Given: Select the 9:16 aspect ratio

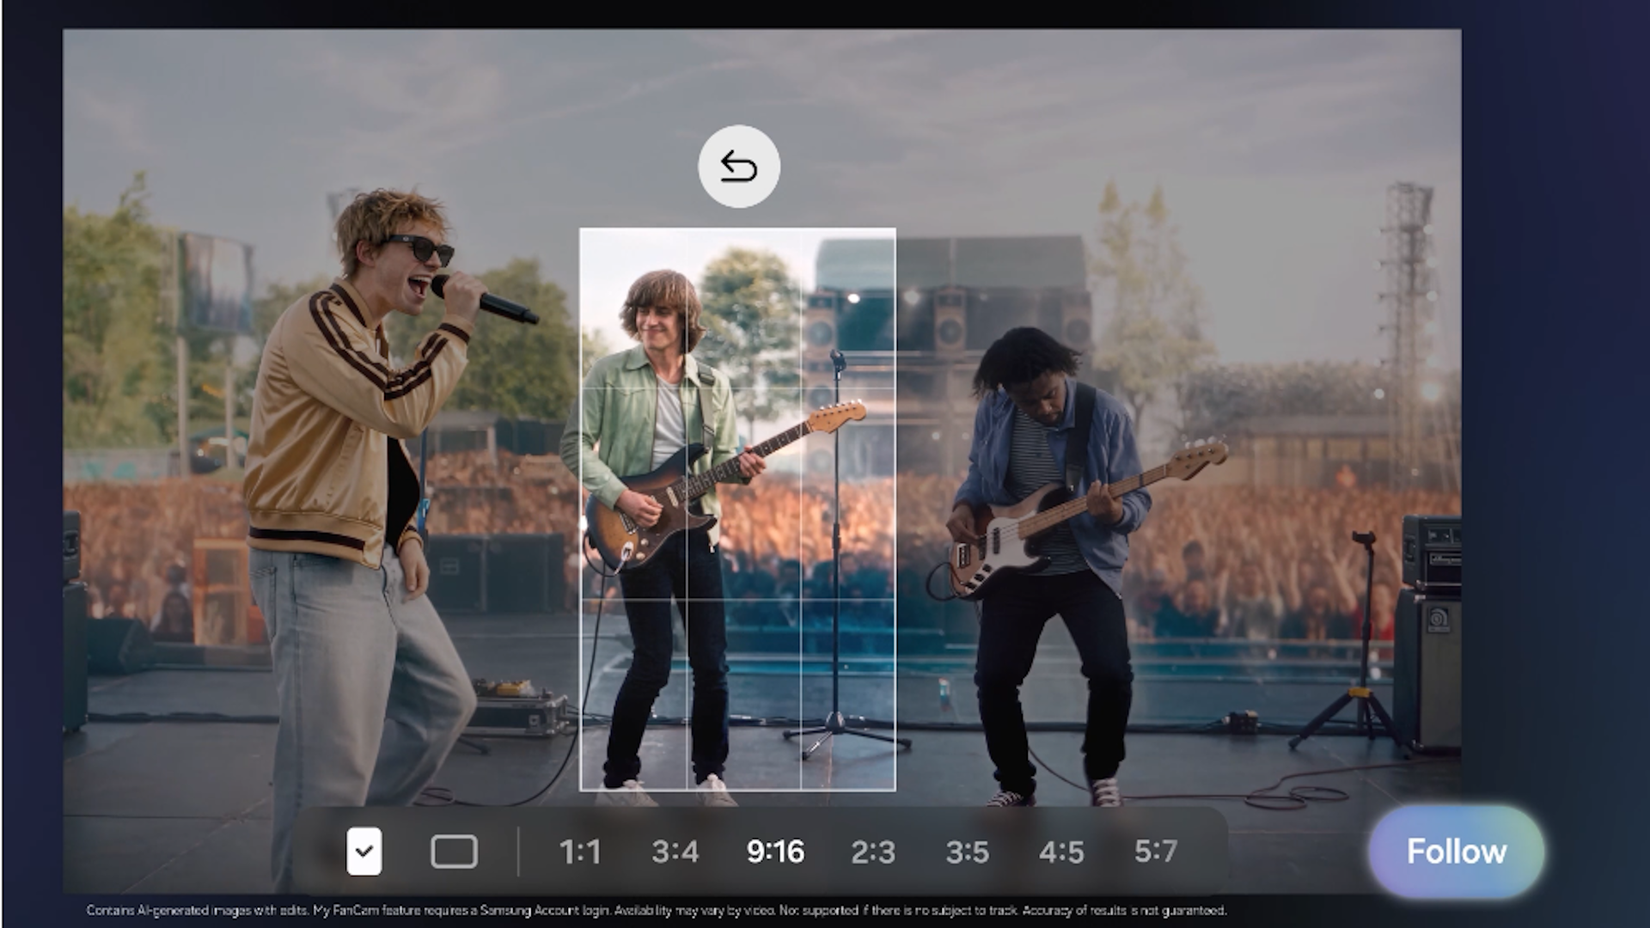Looking at the screenshot, I should coord(775,852).
